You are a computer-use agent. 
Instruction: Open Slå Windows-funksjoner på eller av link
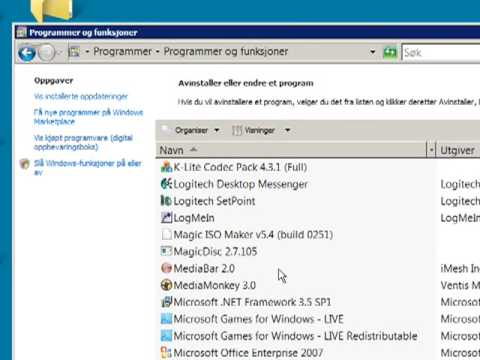pos(88,168)
